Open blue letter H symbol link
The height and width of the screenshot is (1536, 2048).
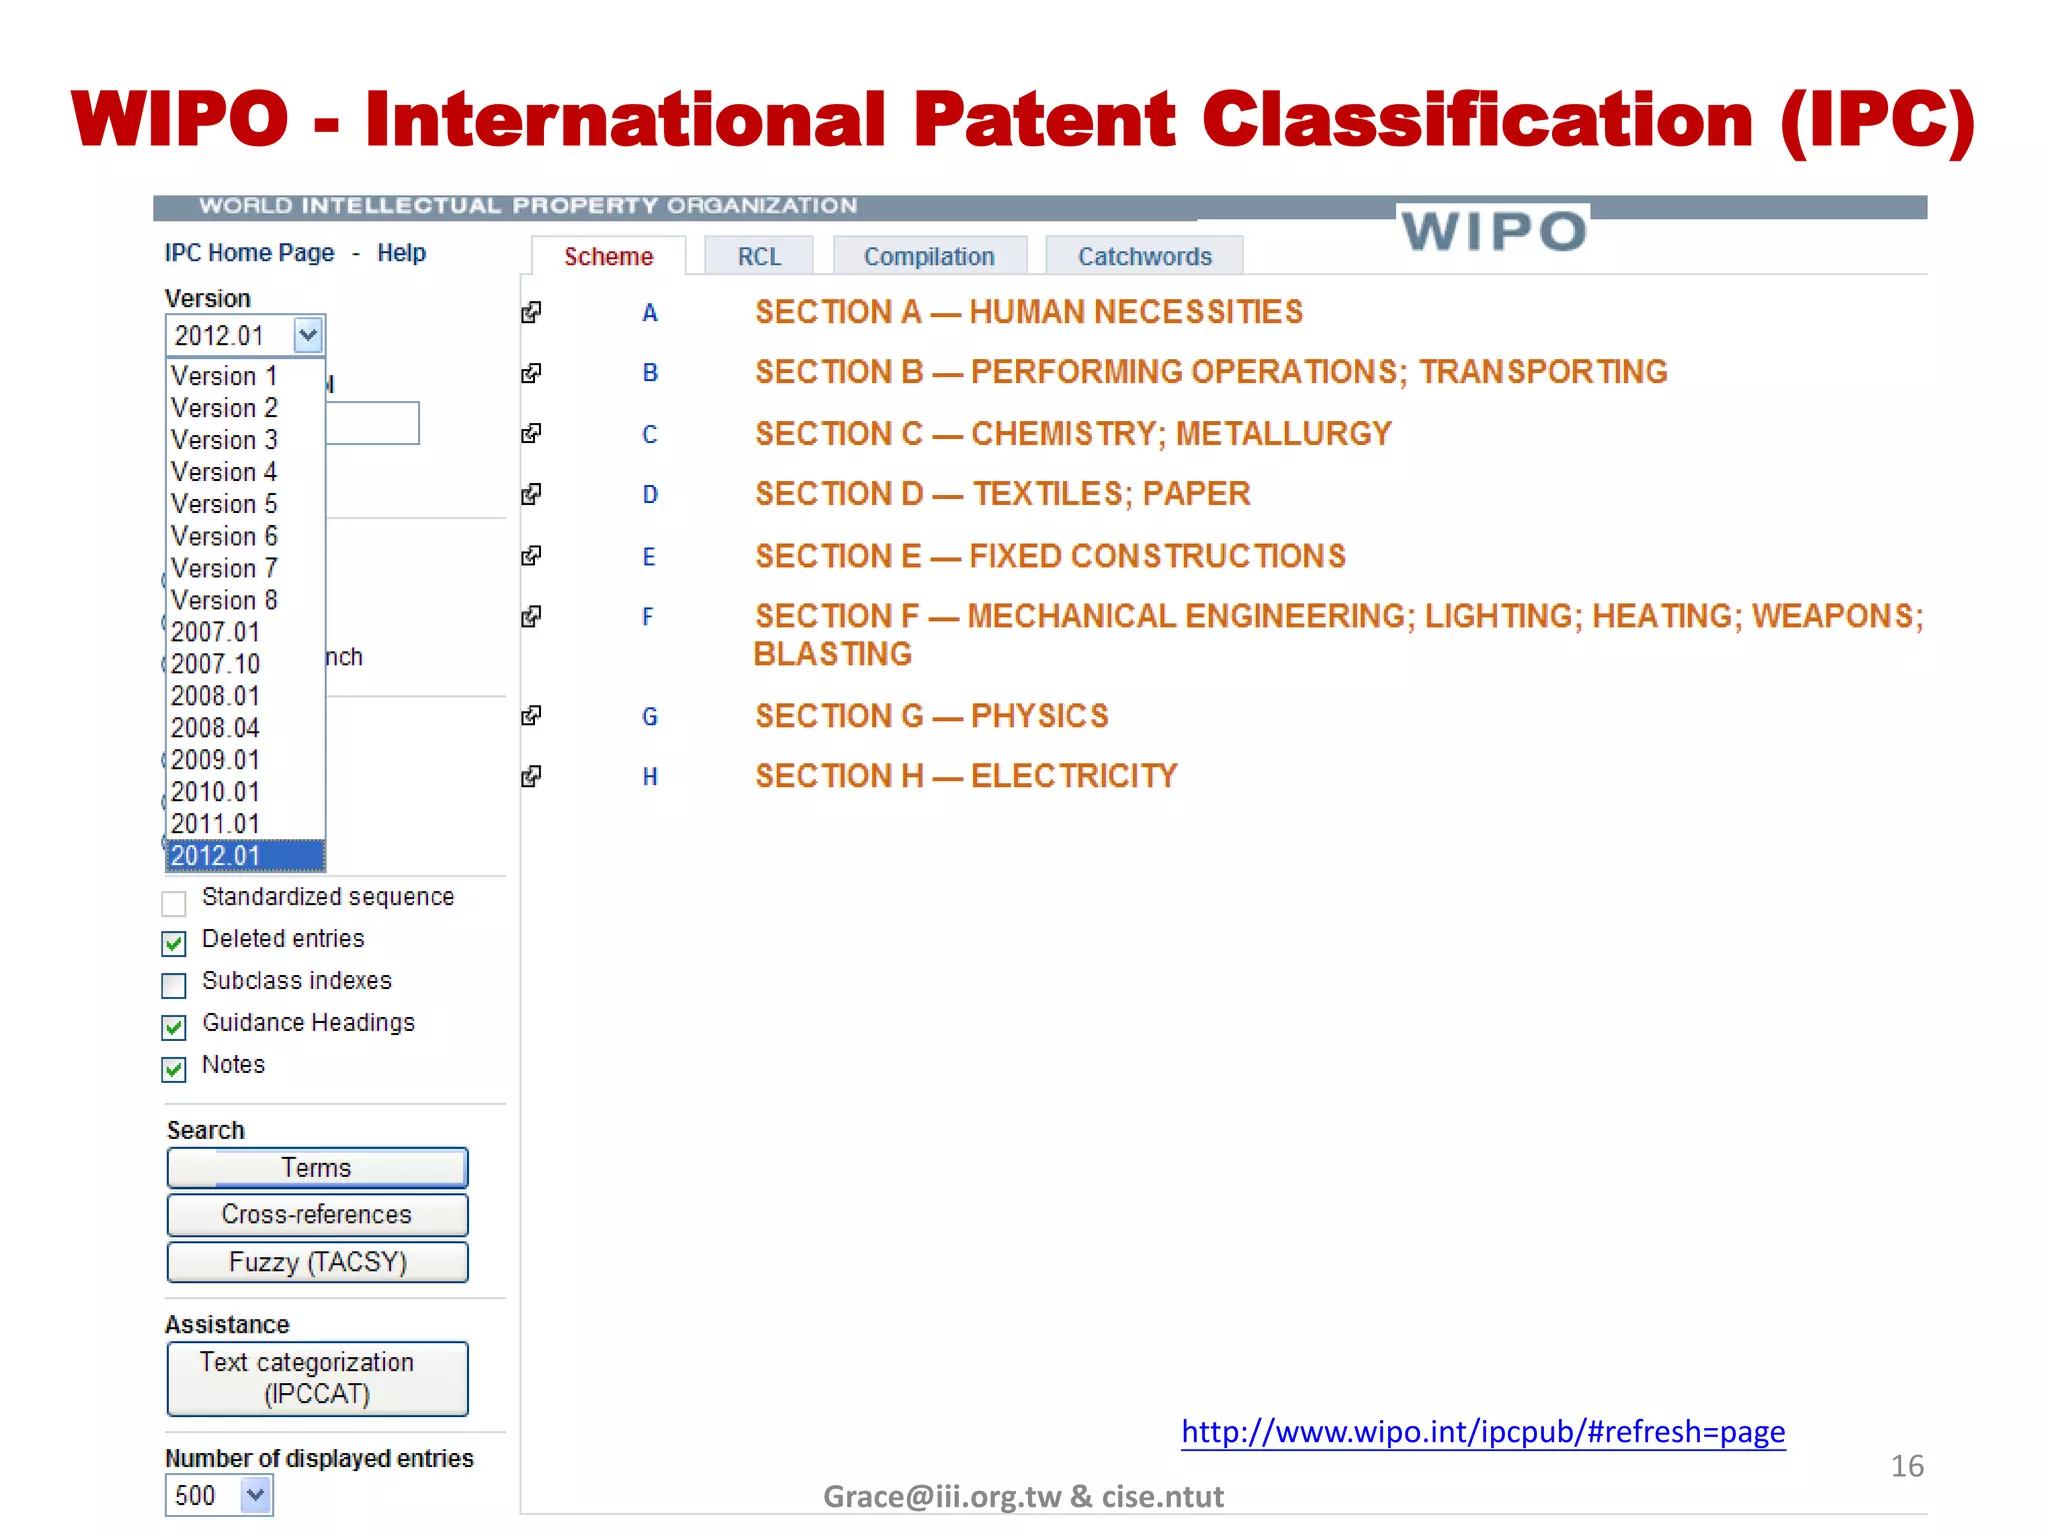649,777
